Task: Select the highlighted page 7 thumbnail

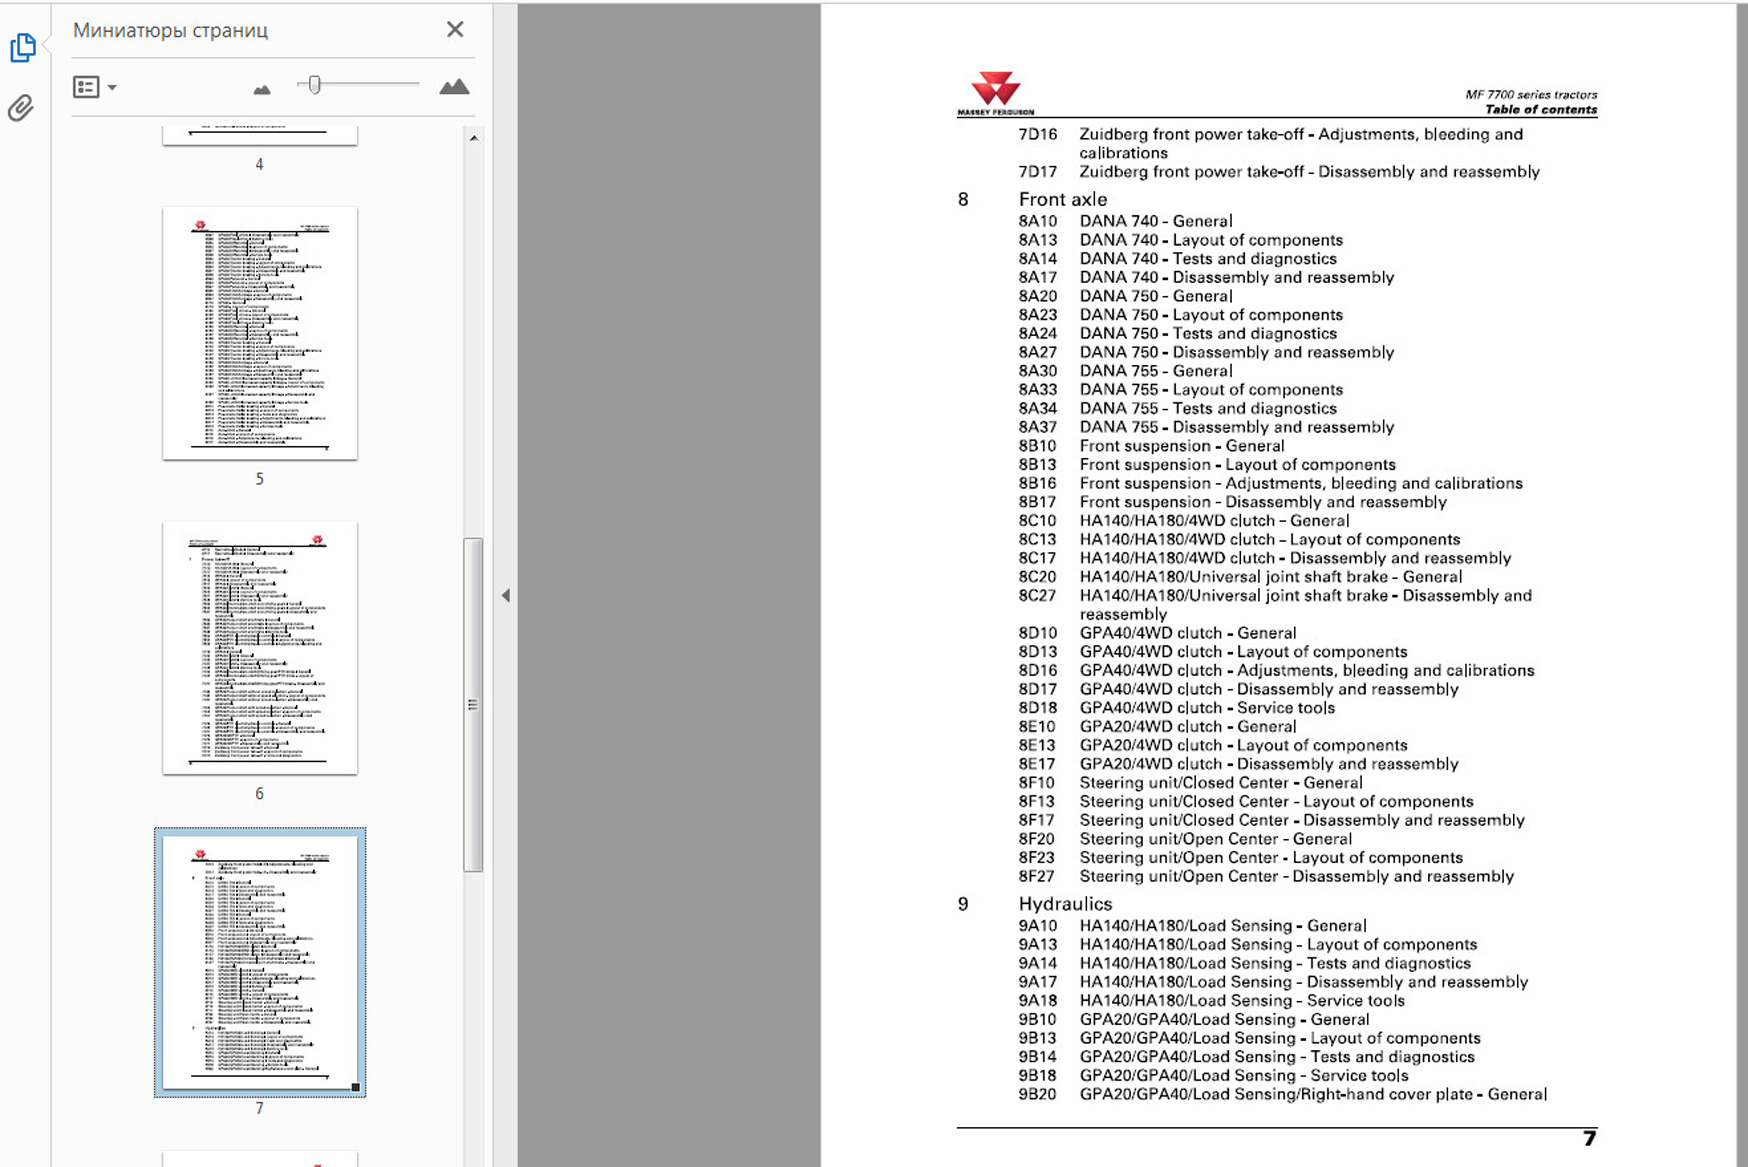Action: pos(260,961)
